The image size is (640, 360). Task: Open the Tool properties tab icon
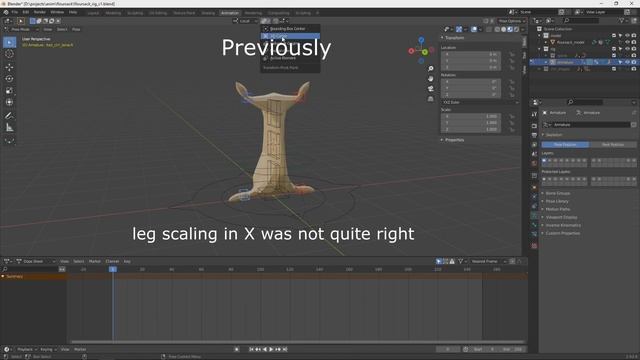[534, 115]
